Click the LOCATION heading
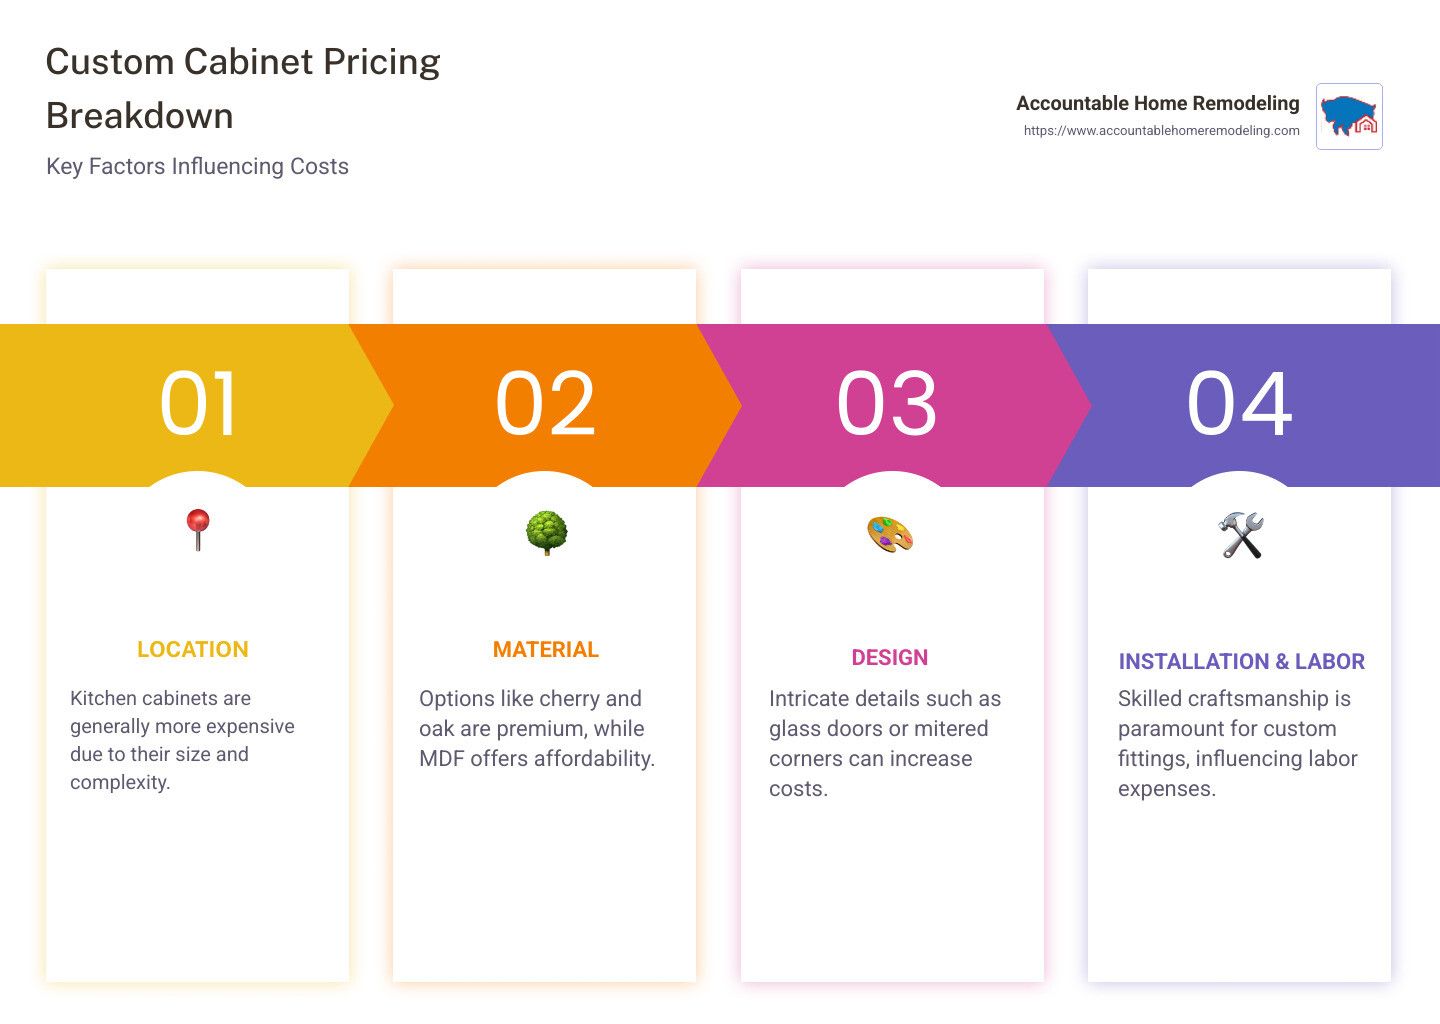The image size is (1440, 1024). pos(193,649)
